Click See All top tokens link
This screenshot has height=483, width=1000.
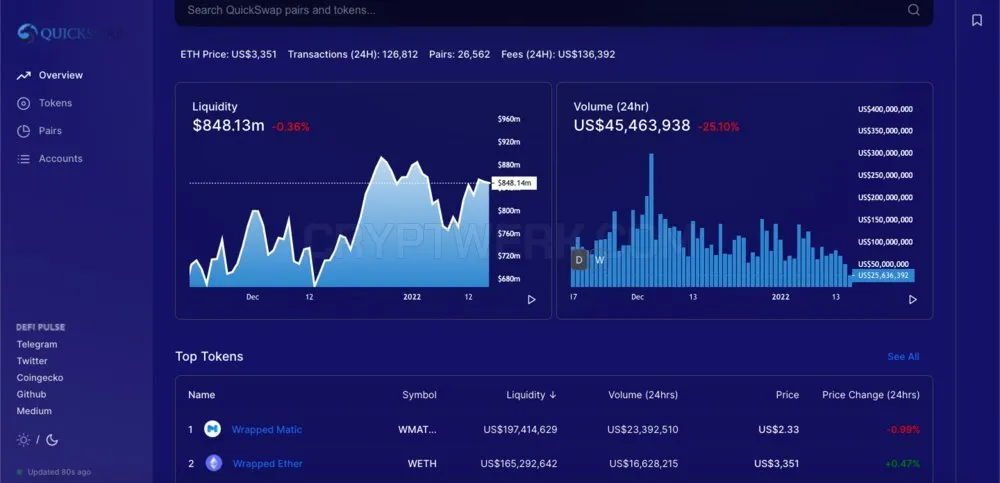tap(903, 357)
